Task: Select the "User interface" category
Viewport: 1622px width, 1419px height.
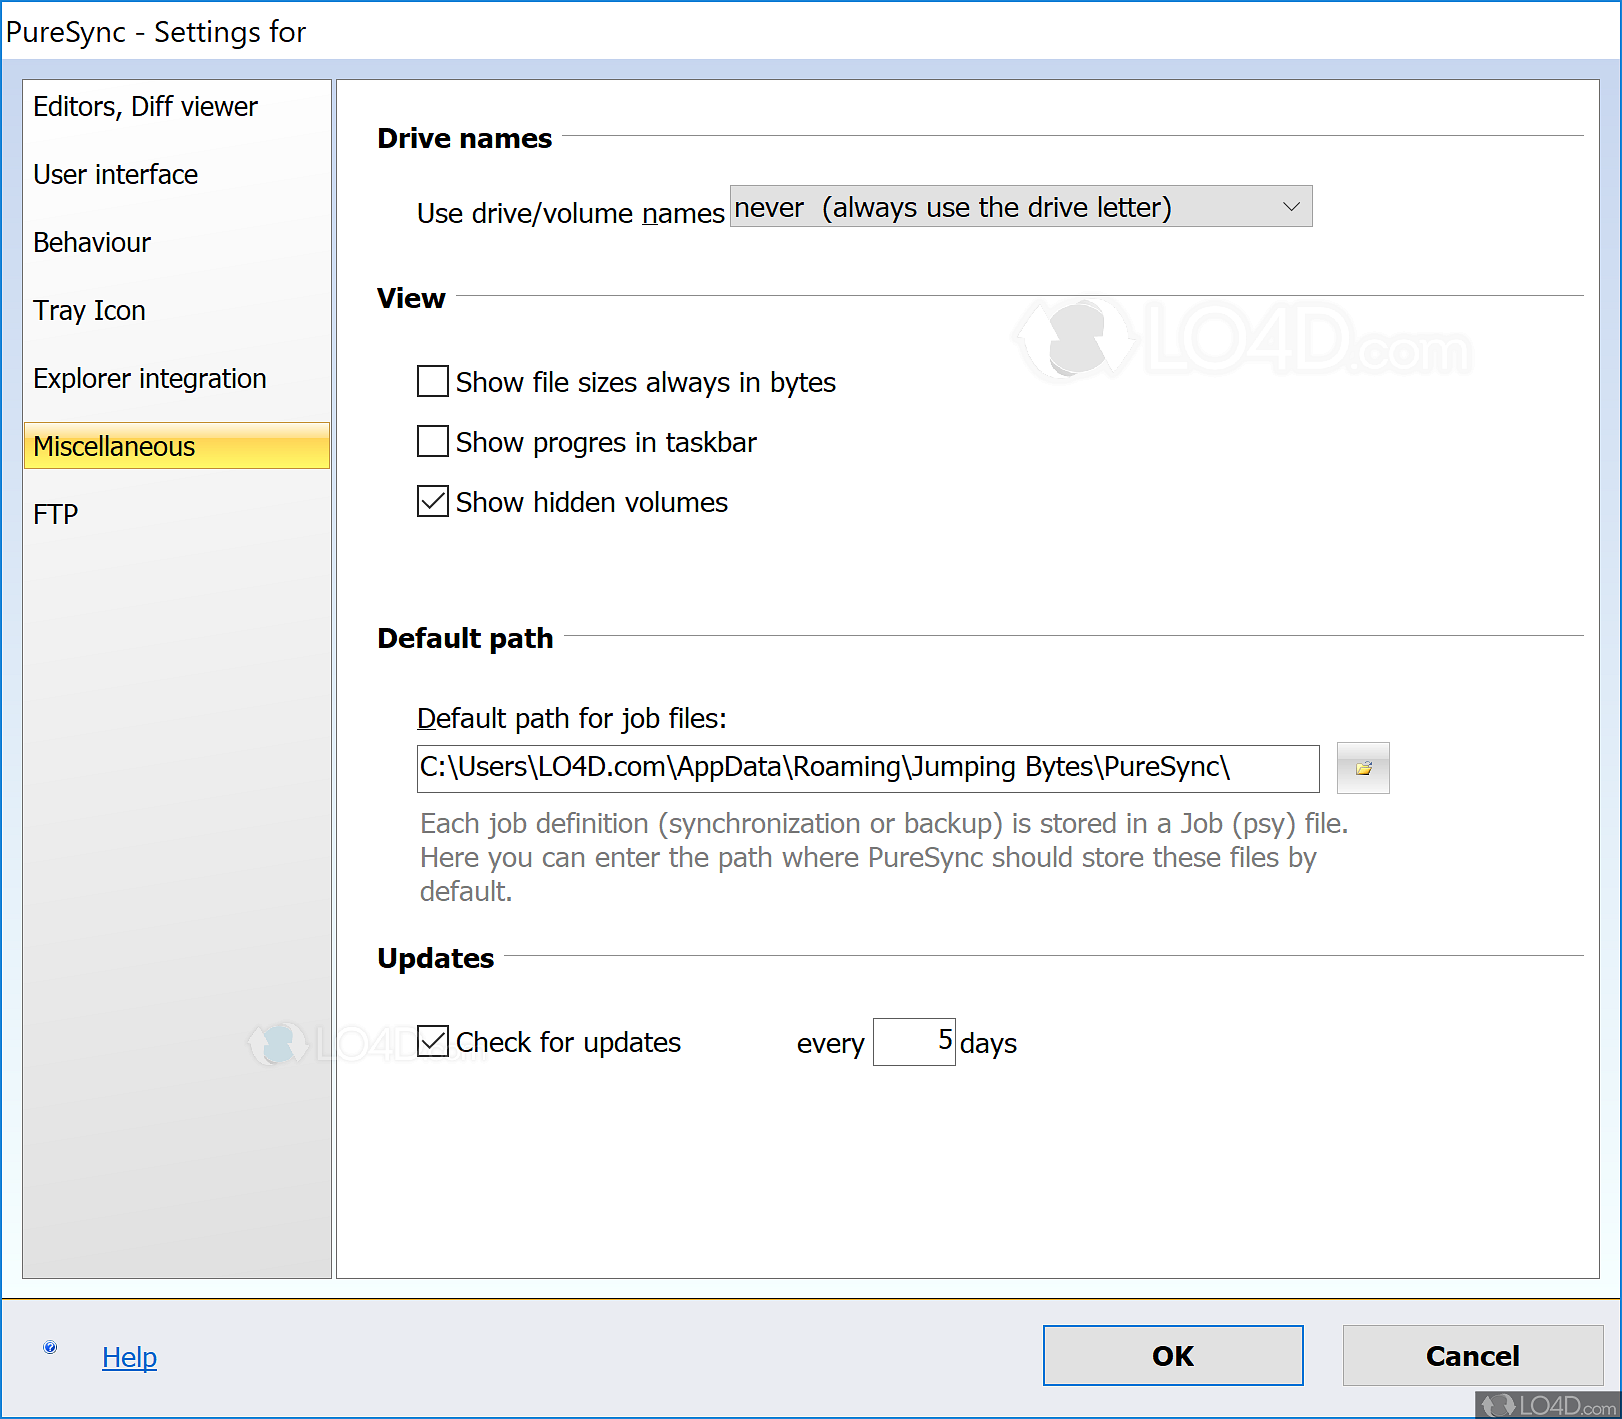Action: (x=115, y=174)
